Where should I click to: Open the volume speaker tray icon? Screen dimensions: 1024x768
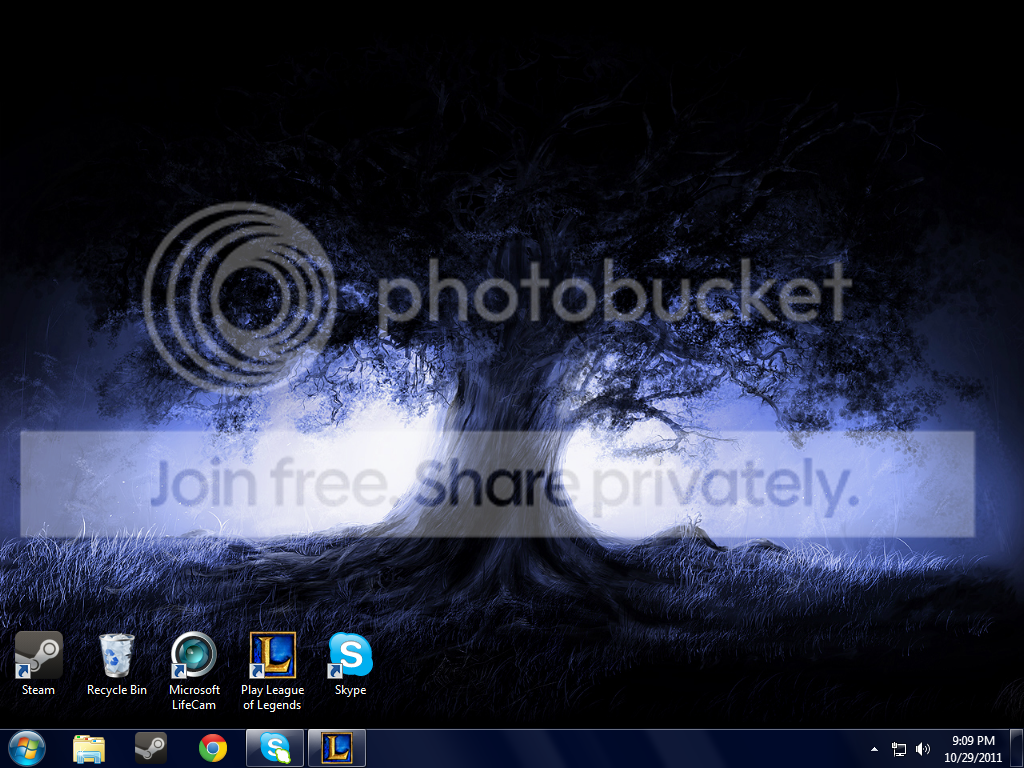coord(923,749)
